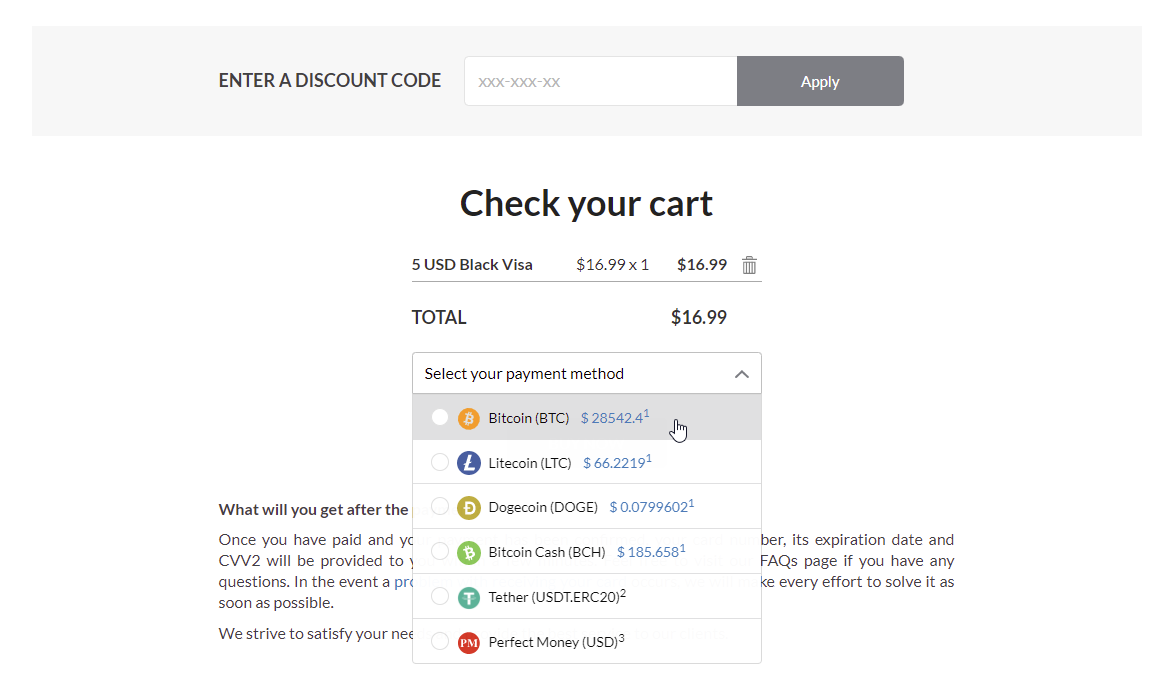Choose the Bitcoin Cash (BCH) label
The image size is (1154, 687).
[x=547, y=552]
